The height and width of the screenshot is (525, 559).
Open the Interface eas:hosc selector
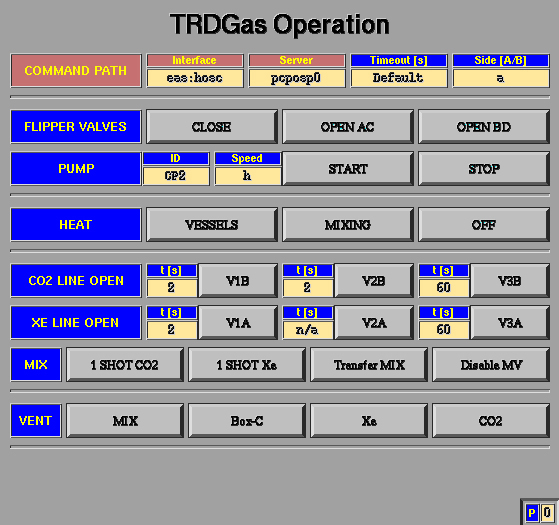pos(195,78)
